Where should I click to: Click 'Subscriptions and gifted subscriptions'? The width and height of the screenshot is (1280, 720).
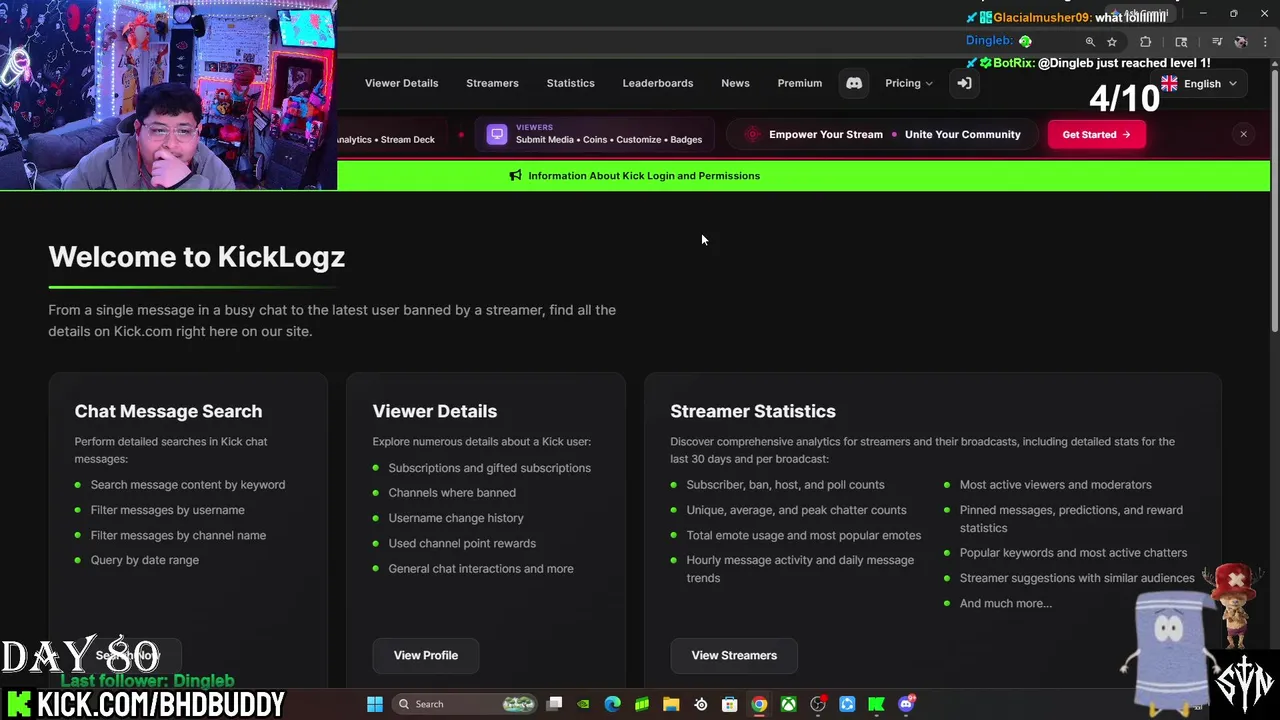[489, 468]
